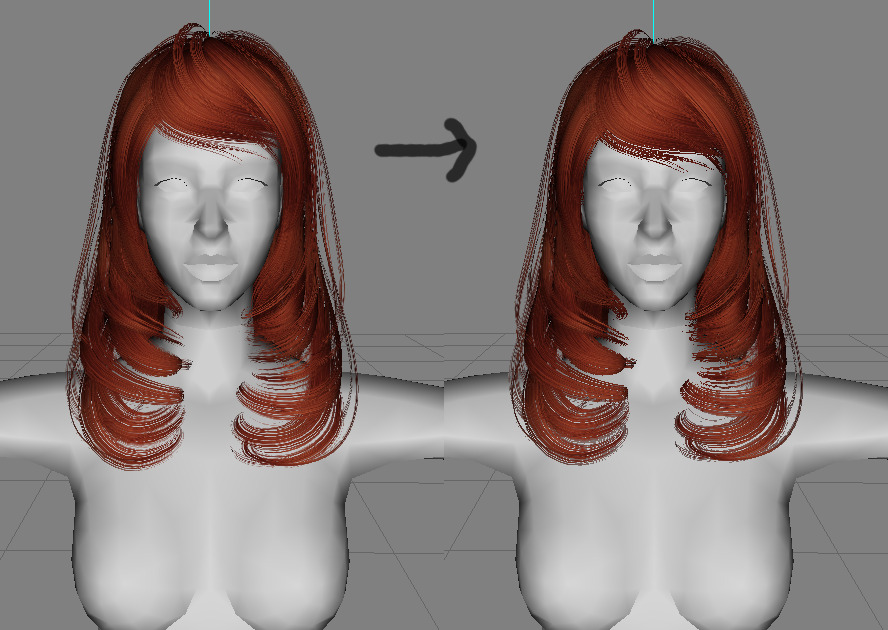
Task: Click the right model's lips
Action: click(x=654, y=266)
